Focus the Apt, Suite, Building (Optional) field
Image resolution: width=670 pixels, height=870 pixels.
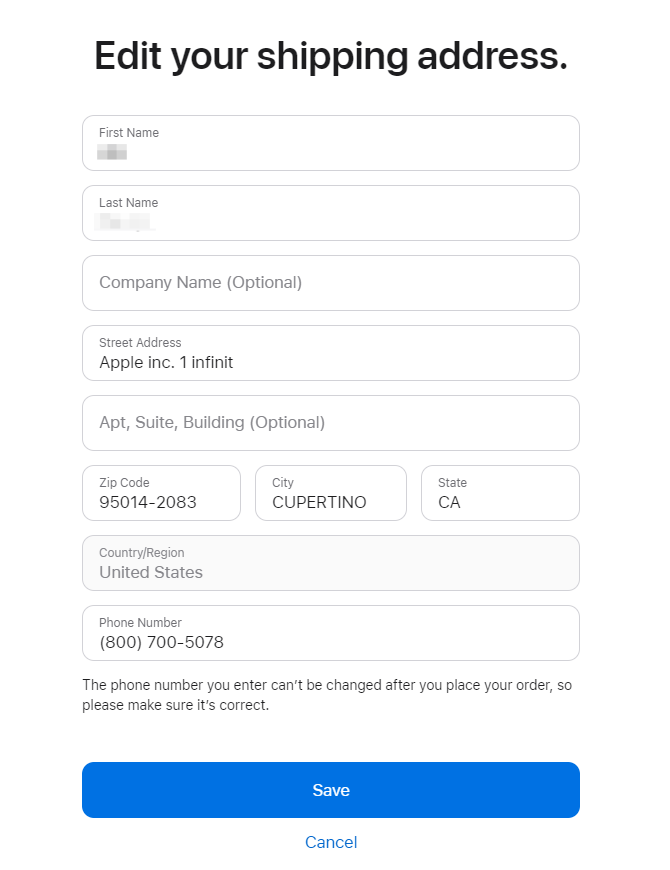click(x=330, y=423)
